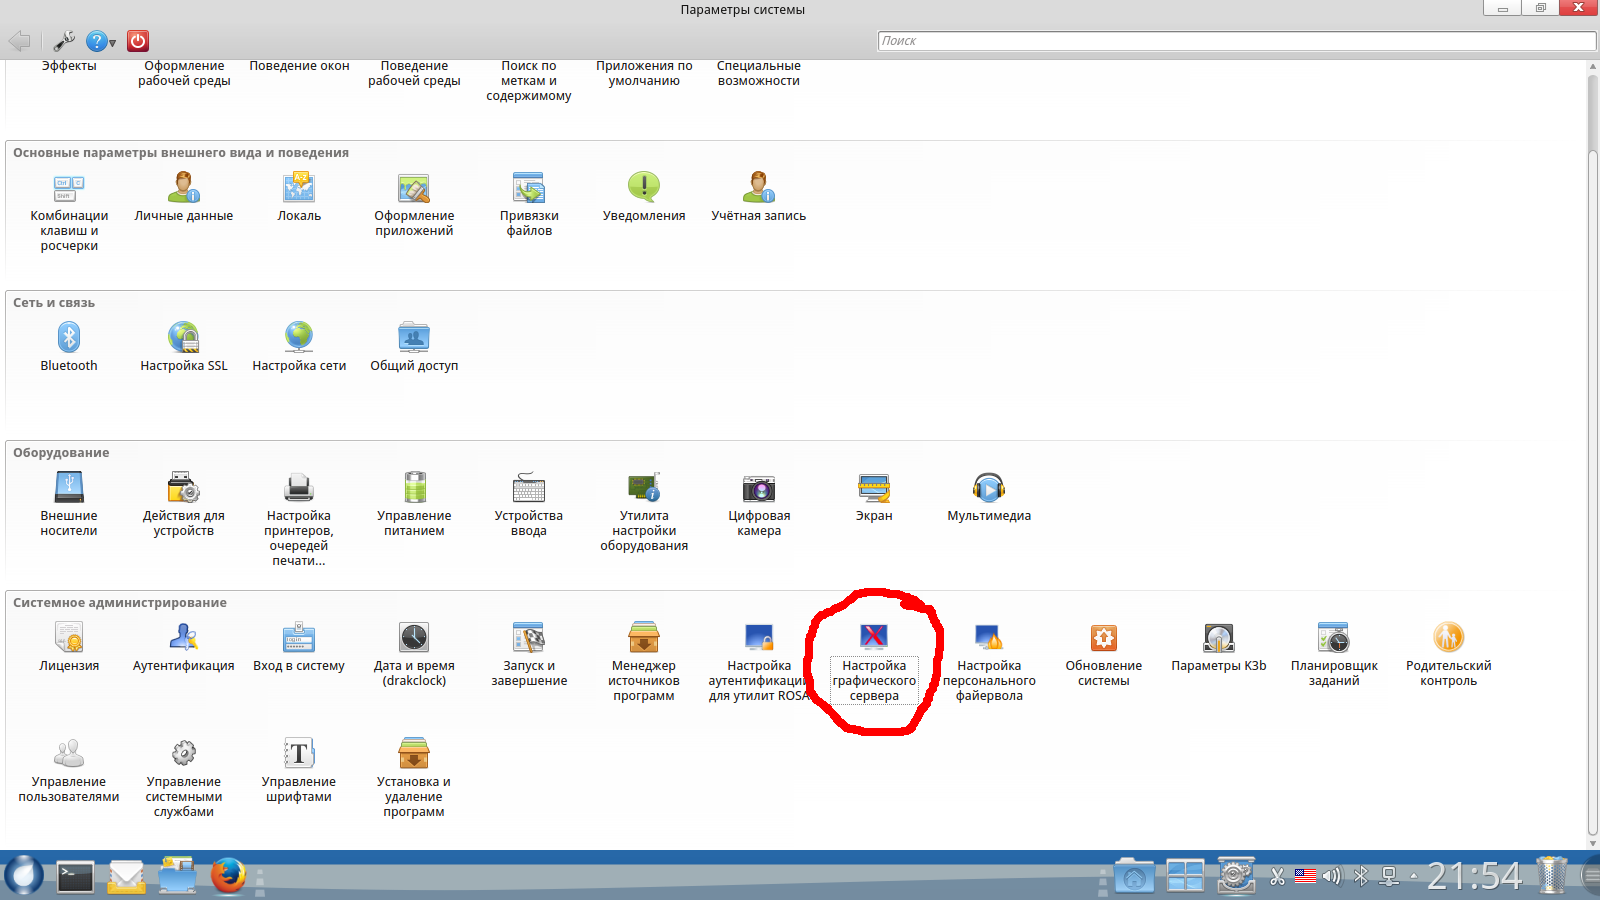Open the Лицензия module
This screenshot has height=900, width=1600.
point(69,648)
